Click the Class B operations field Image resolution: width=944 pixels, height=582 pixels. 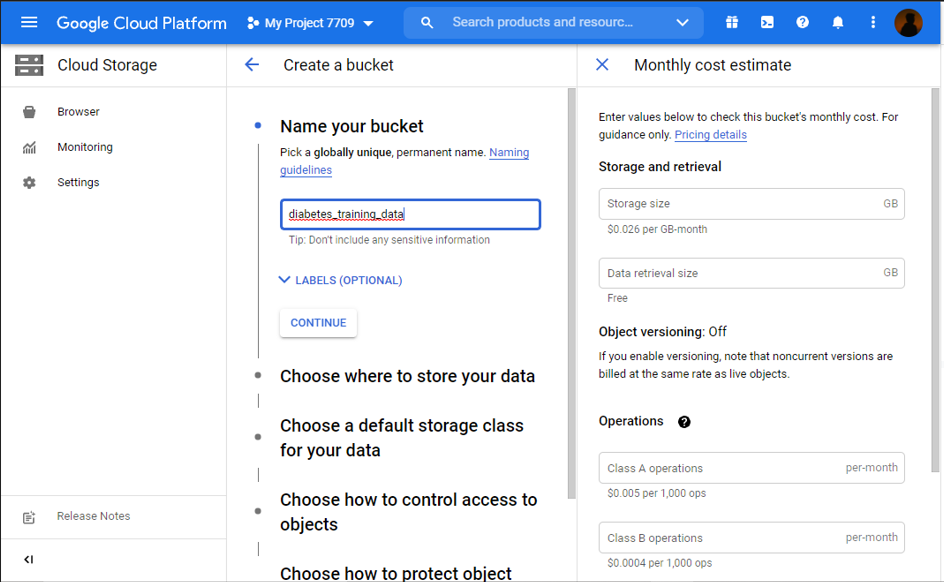pyautogui.click(x=751, y=537)
